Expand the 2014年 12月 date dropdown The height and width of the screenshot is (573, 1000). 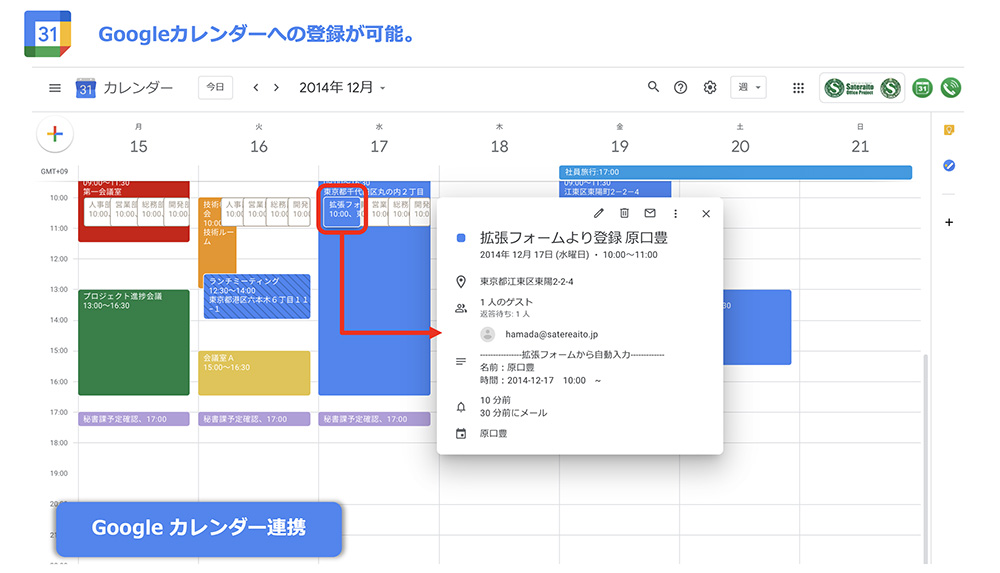tap(342, 87)
